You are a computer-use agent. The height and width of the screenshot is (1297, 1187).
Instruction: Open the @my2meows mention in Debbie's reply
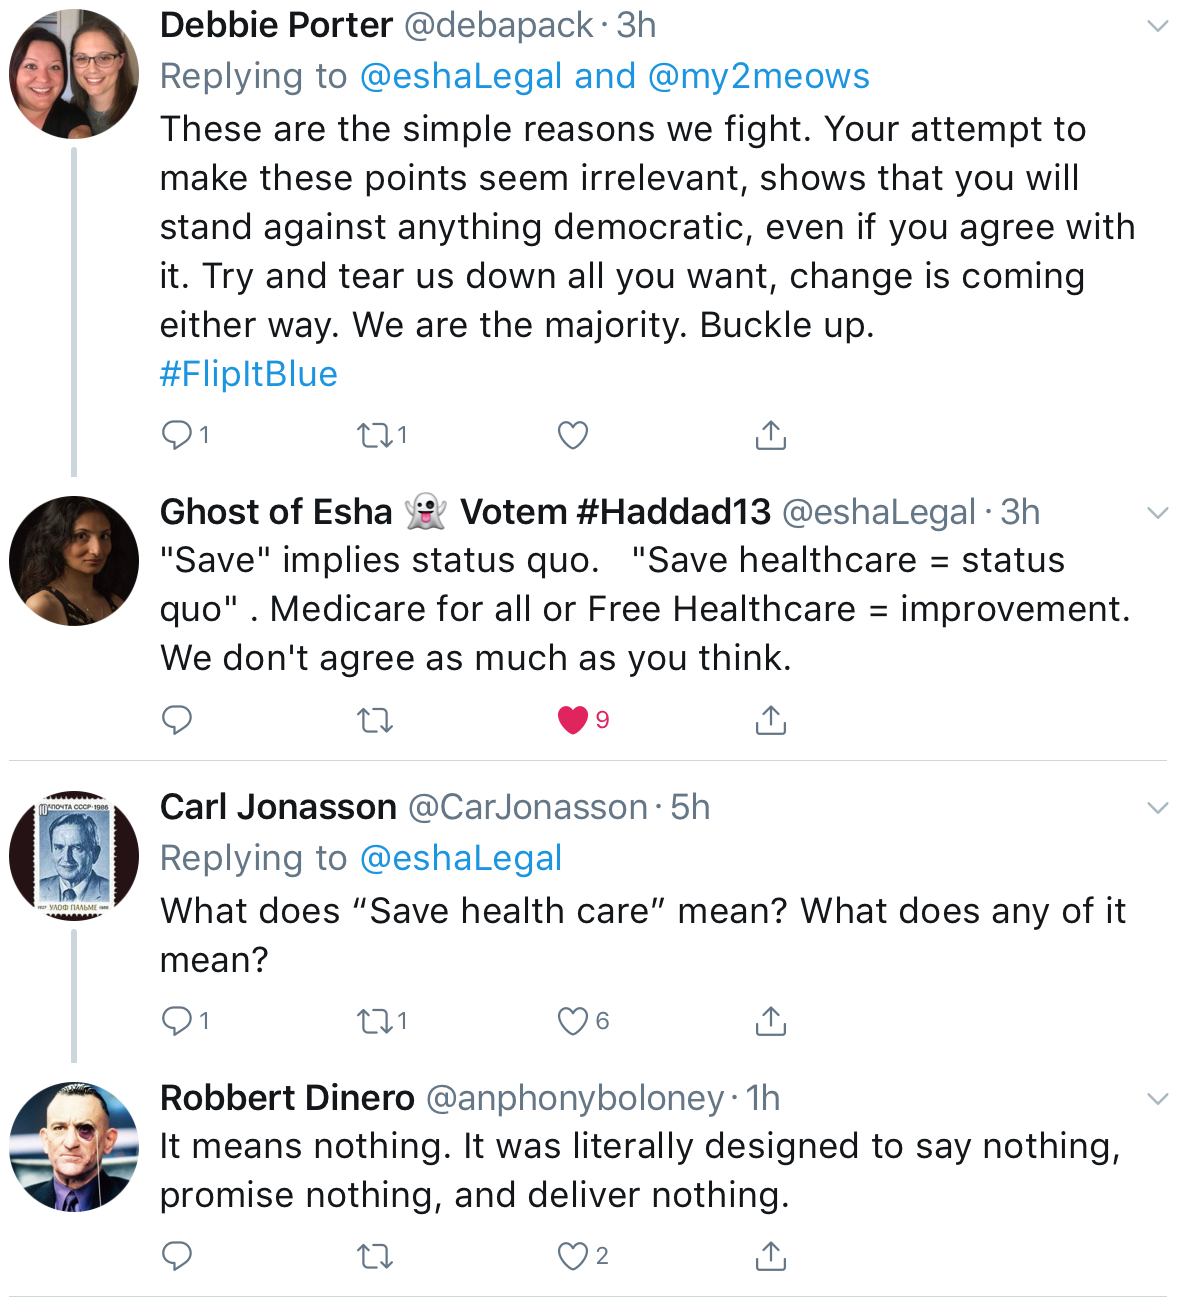click(759, 77)
